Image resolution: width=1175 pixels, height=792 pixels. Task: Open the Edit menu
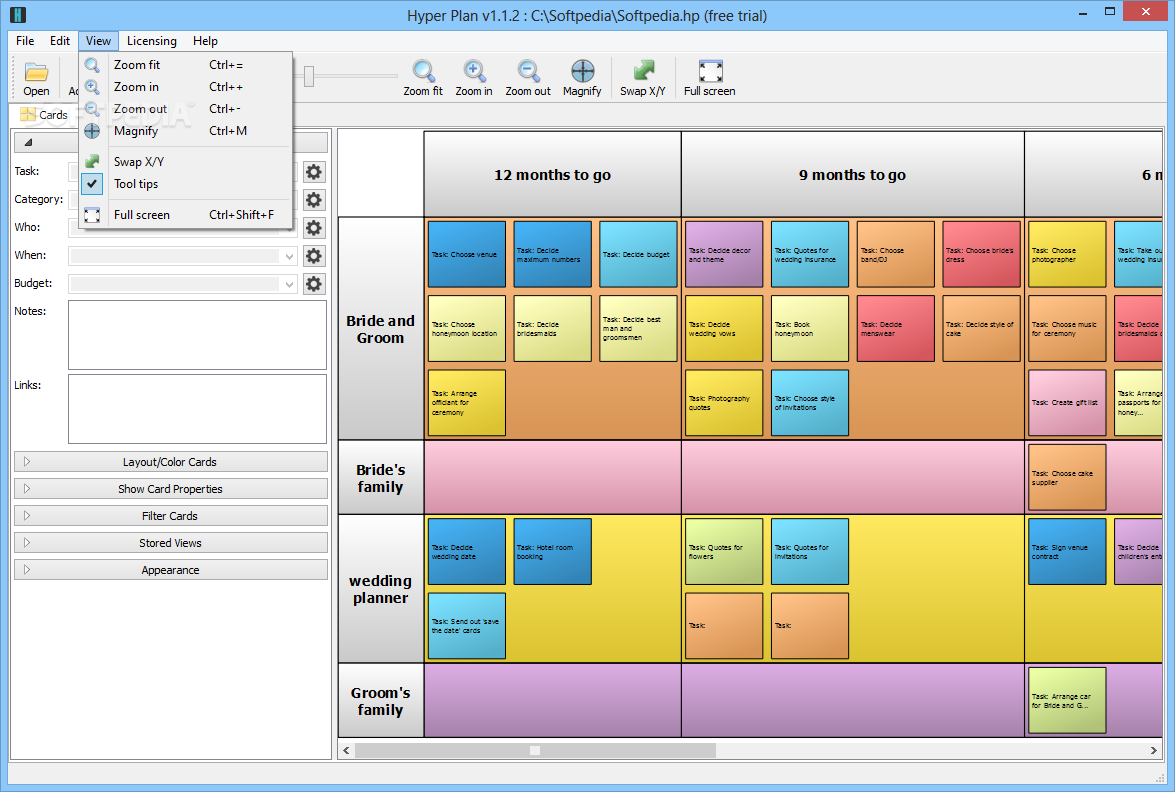pyautogui.click(x=60, y=41)
